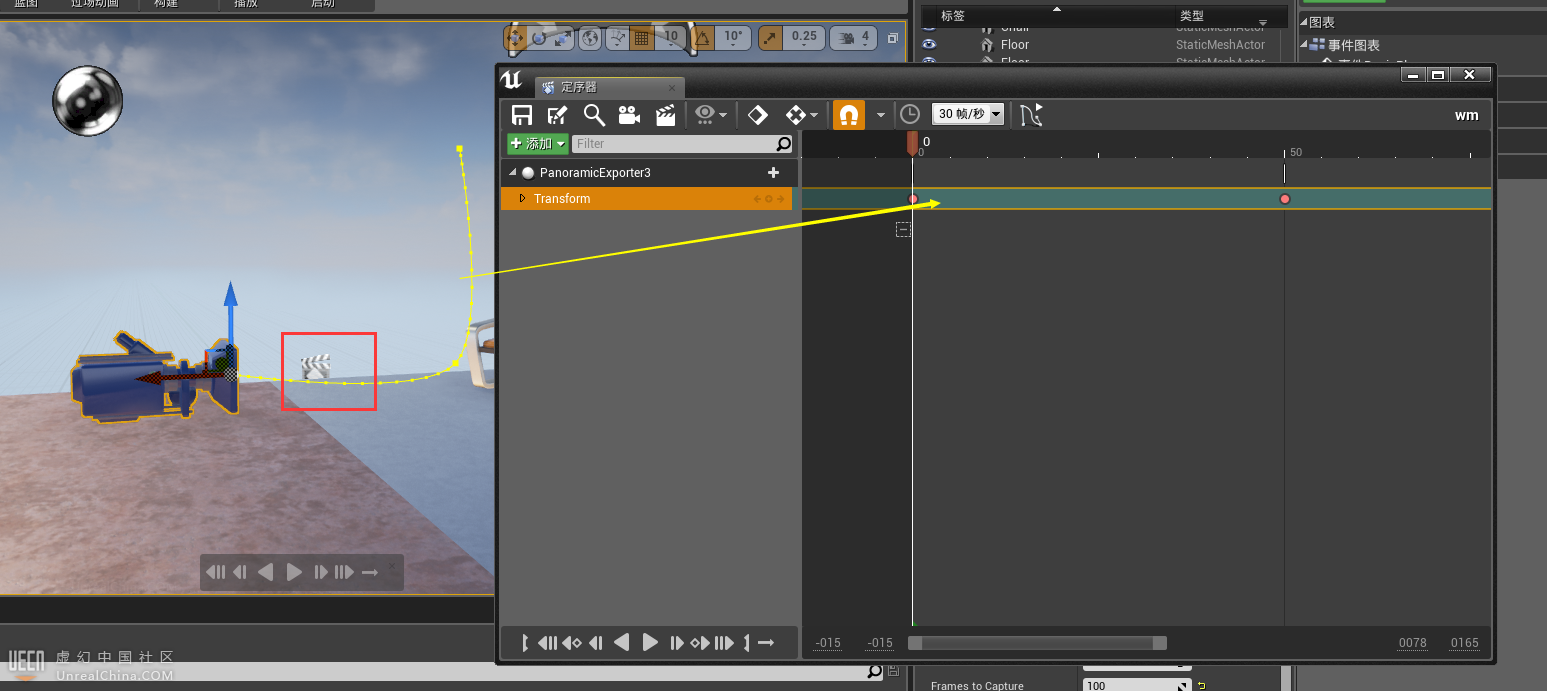This screenshot has width=1547, height=691.
Task: Click the create camera icon in Sequencer
Action: (629, 115)
